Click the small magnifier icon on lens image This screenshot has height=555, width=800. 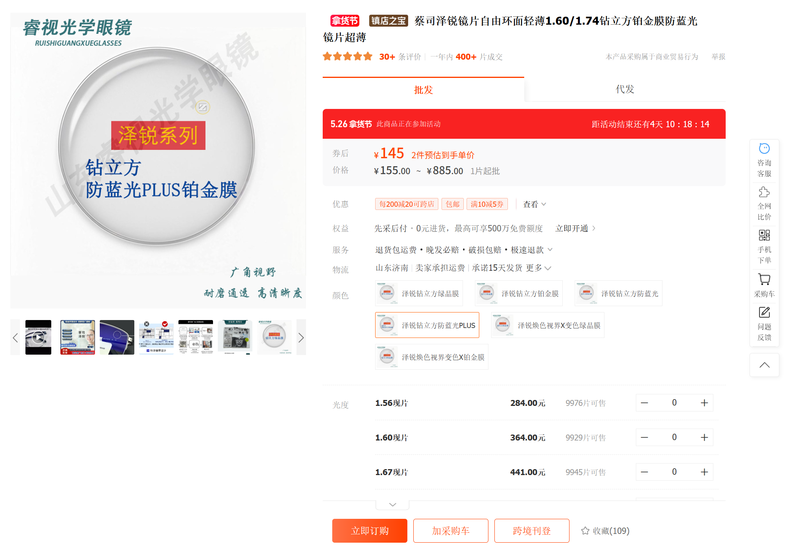[202, 107]
